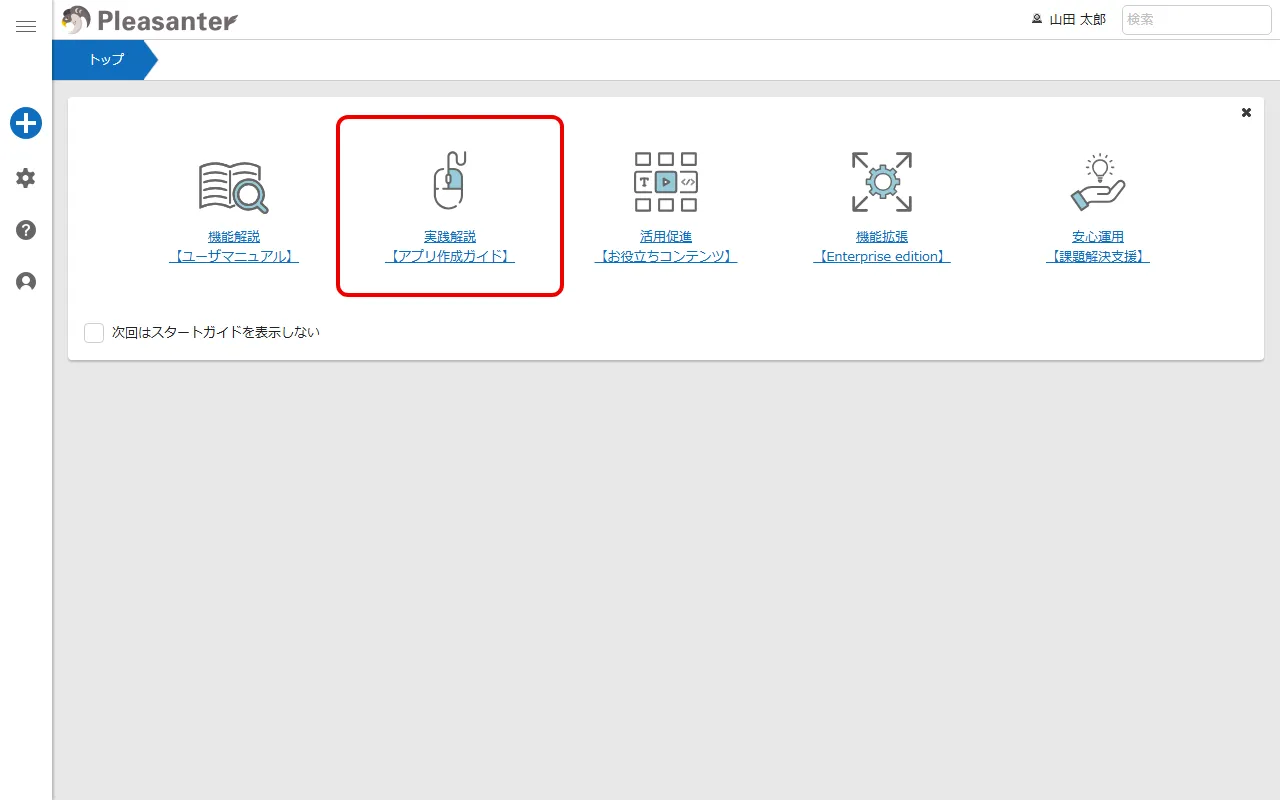Click the mouse icon for 実践解説
Viewport: 1280px width, 800px height.
[x=450, y=181]
